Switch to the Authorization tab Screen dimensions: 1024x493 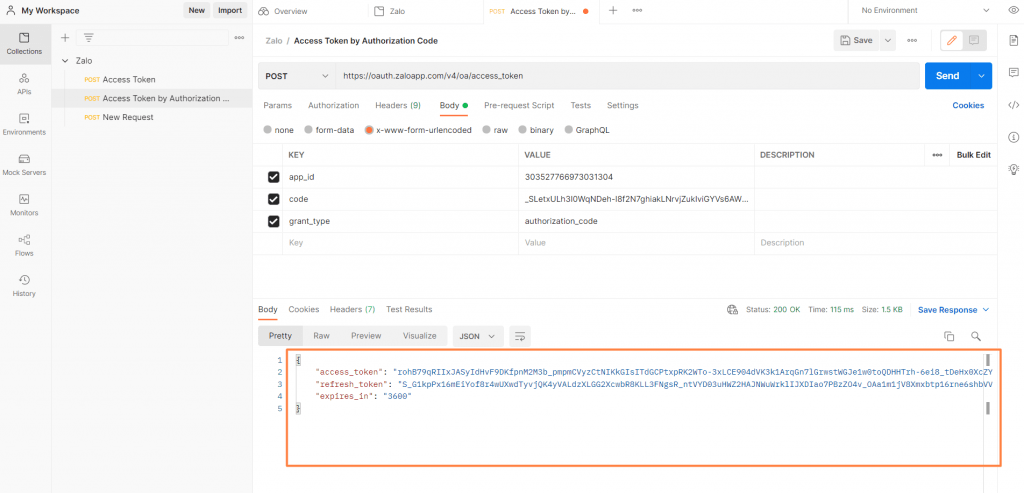click(x=334, y=105)
